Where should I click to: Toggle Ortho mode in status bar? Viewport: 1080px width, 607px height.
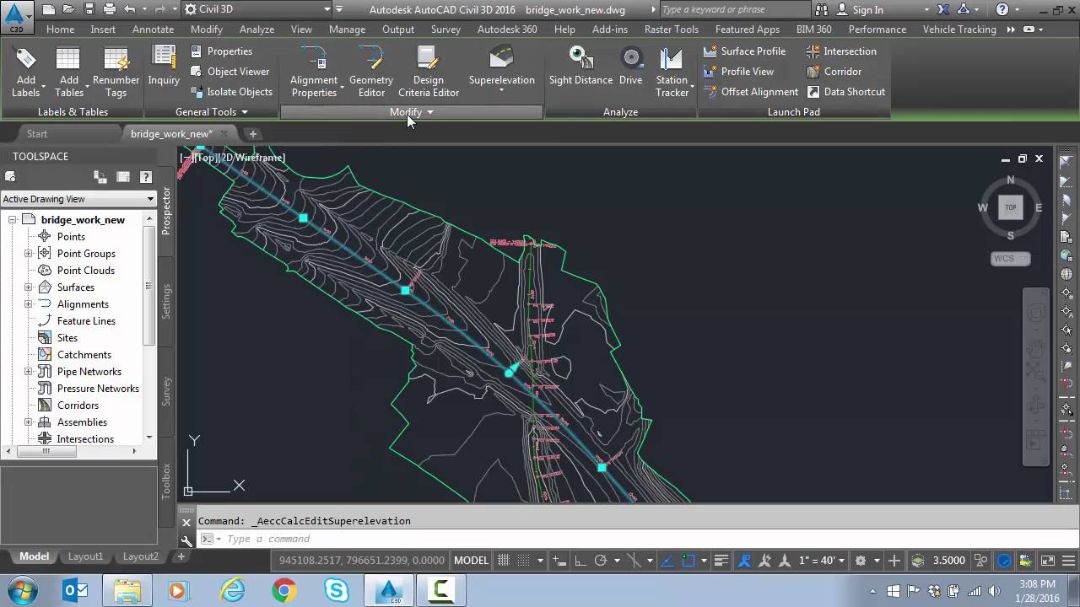(x=578, y=561)
